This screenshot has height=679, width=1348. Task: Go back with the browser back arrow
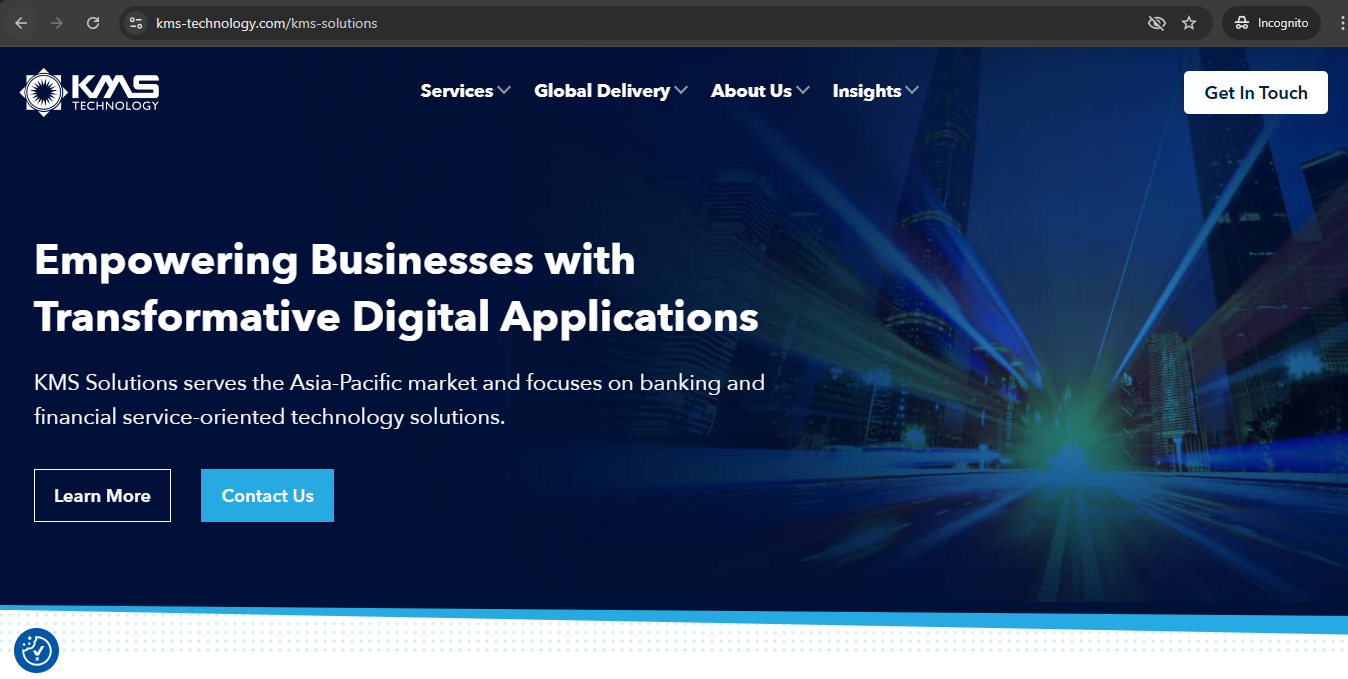pos(21,23)
